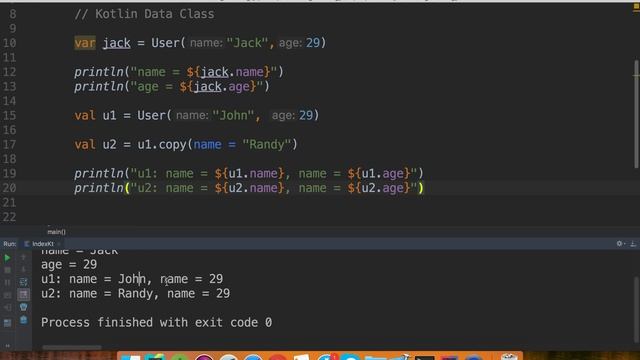Click the "// Kotlin Data Class" comment
640x360 pixels.
[144, 14]
